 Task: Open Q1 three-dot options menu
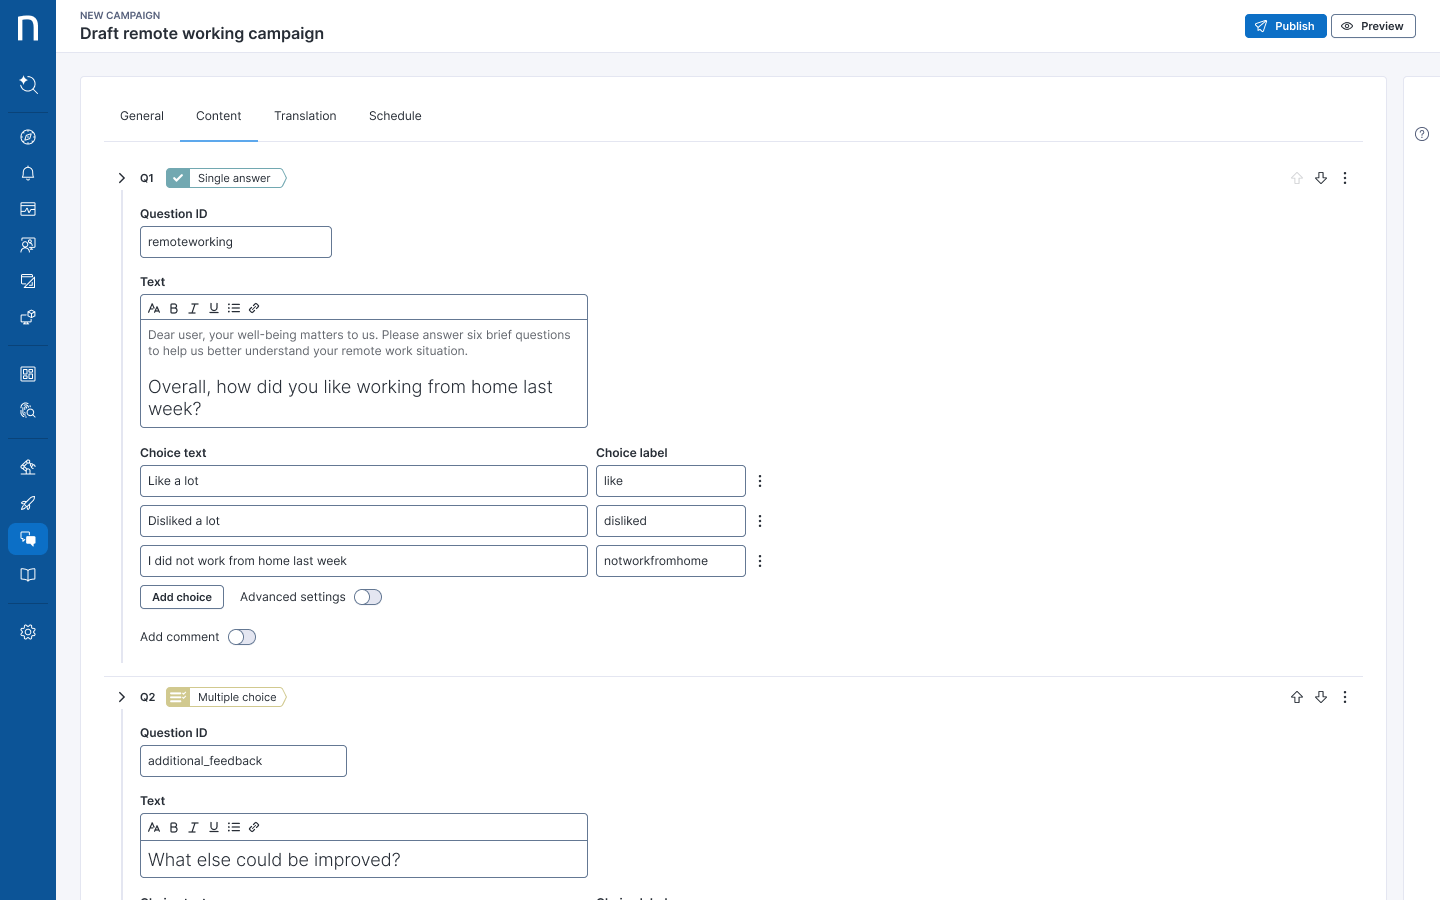click(x=1345, y=178)
